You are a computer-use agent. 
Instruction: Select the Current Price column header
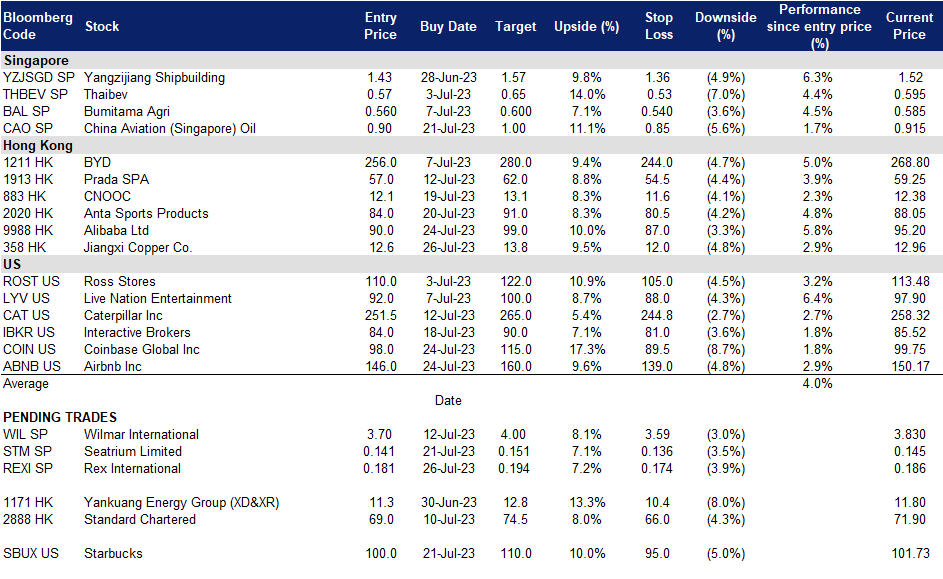[909, 26]
